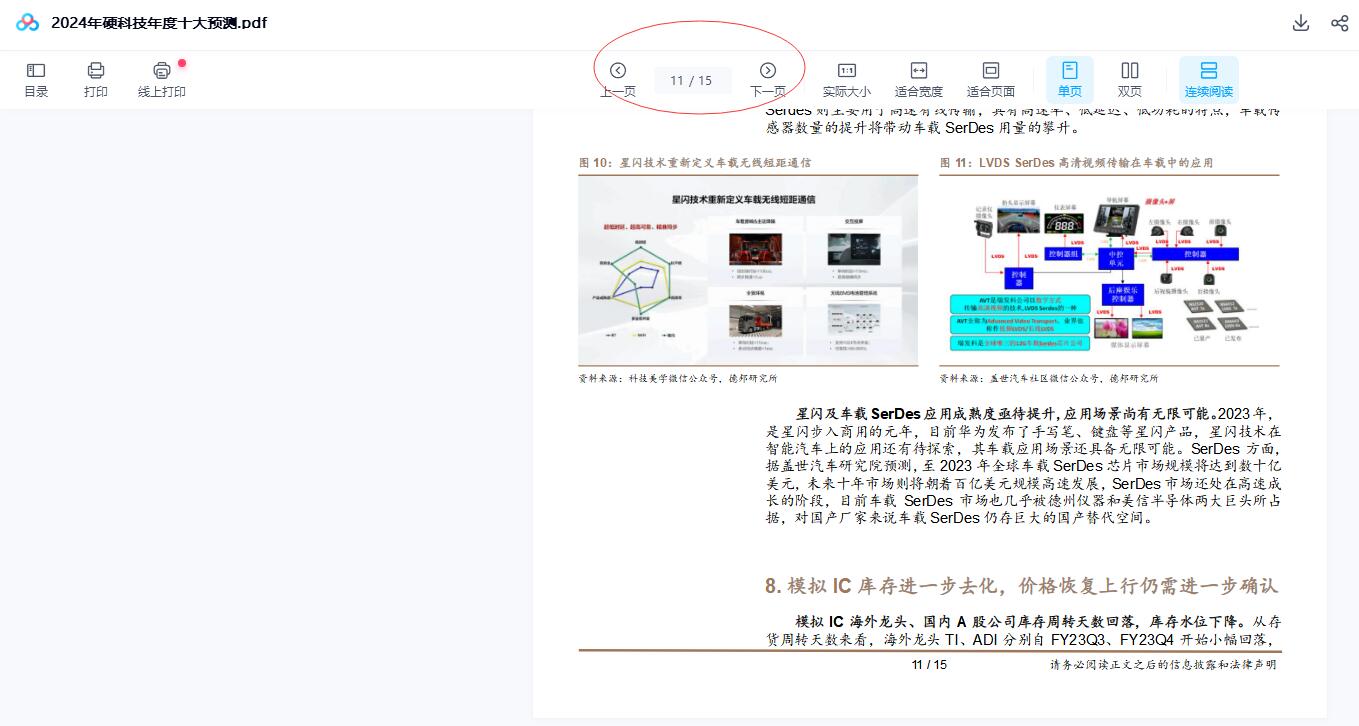The height and width of the screenshot is (726, 1359).
Task: Click the file title 2024年硬科技年度十大预测.pdf
Action: (x=159, y=23)
